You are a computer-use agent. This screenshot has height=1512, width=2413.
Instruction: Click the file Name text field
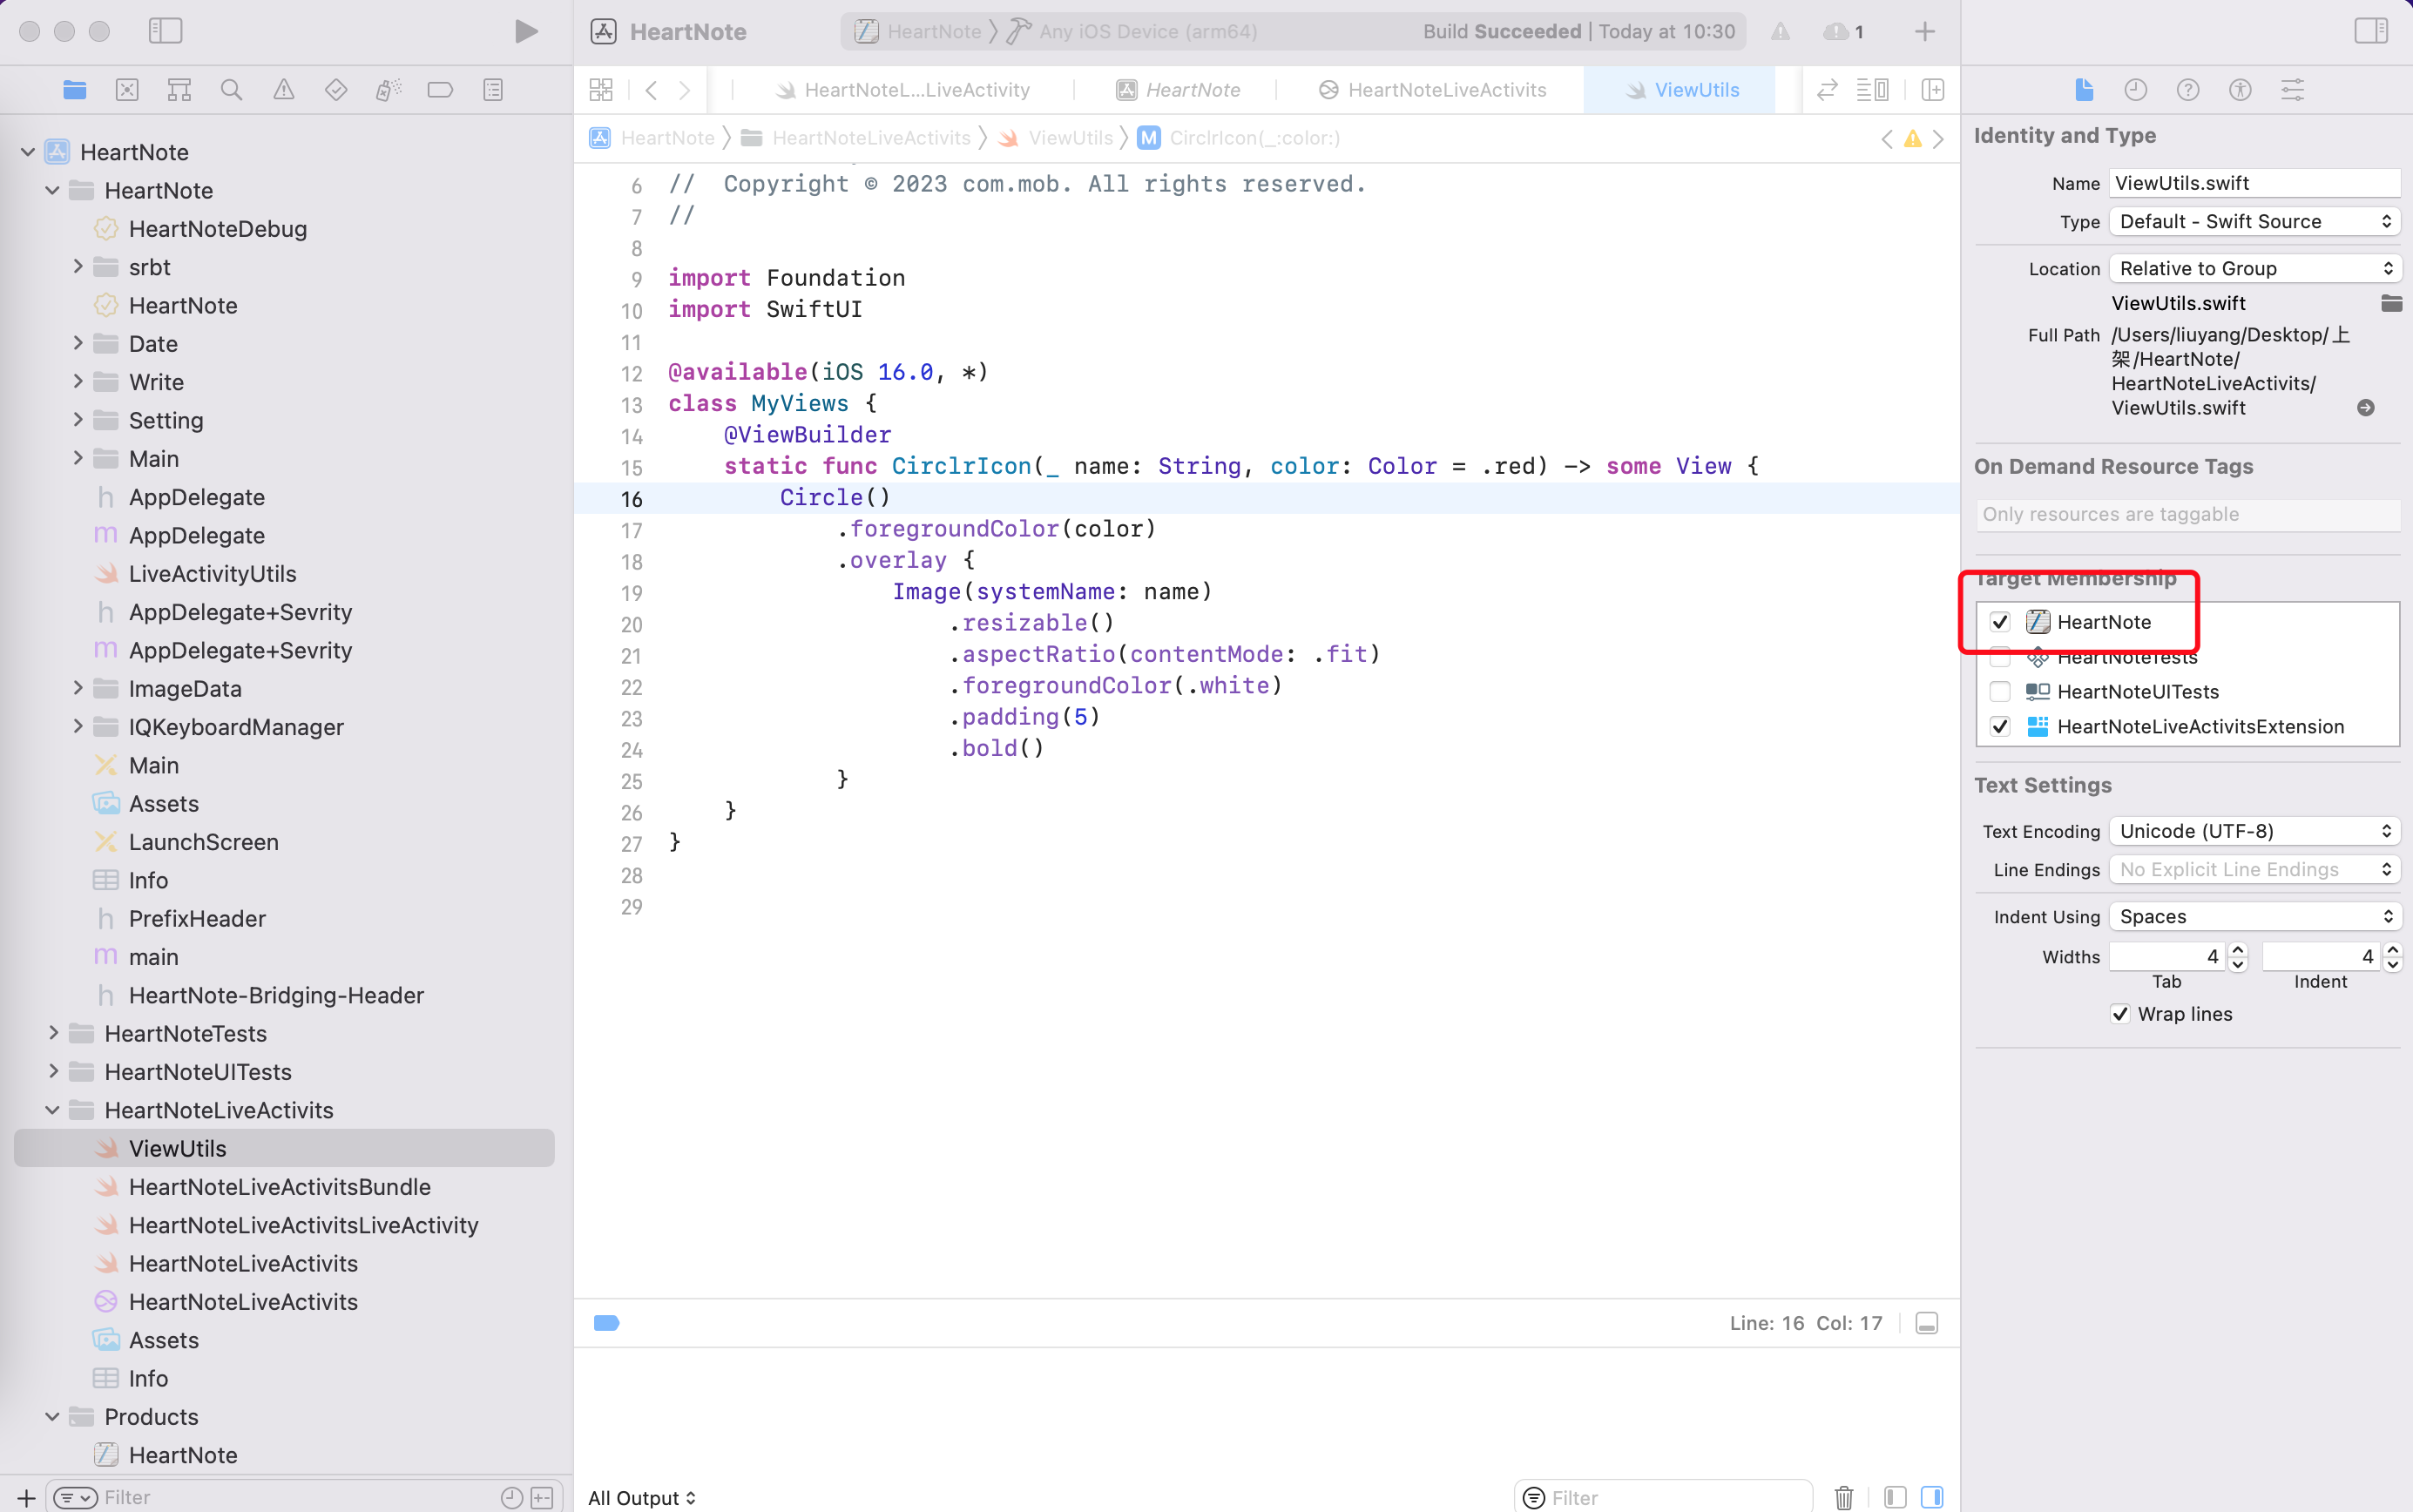point(2254,183)
